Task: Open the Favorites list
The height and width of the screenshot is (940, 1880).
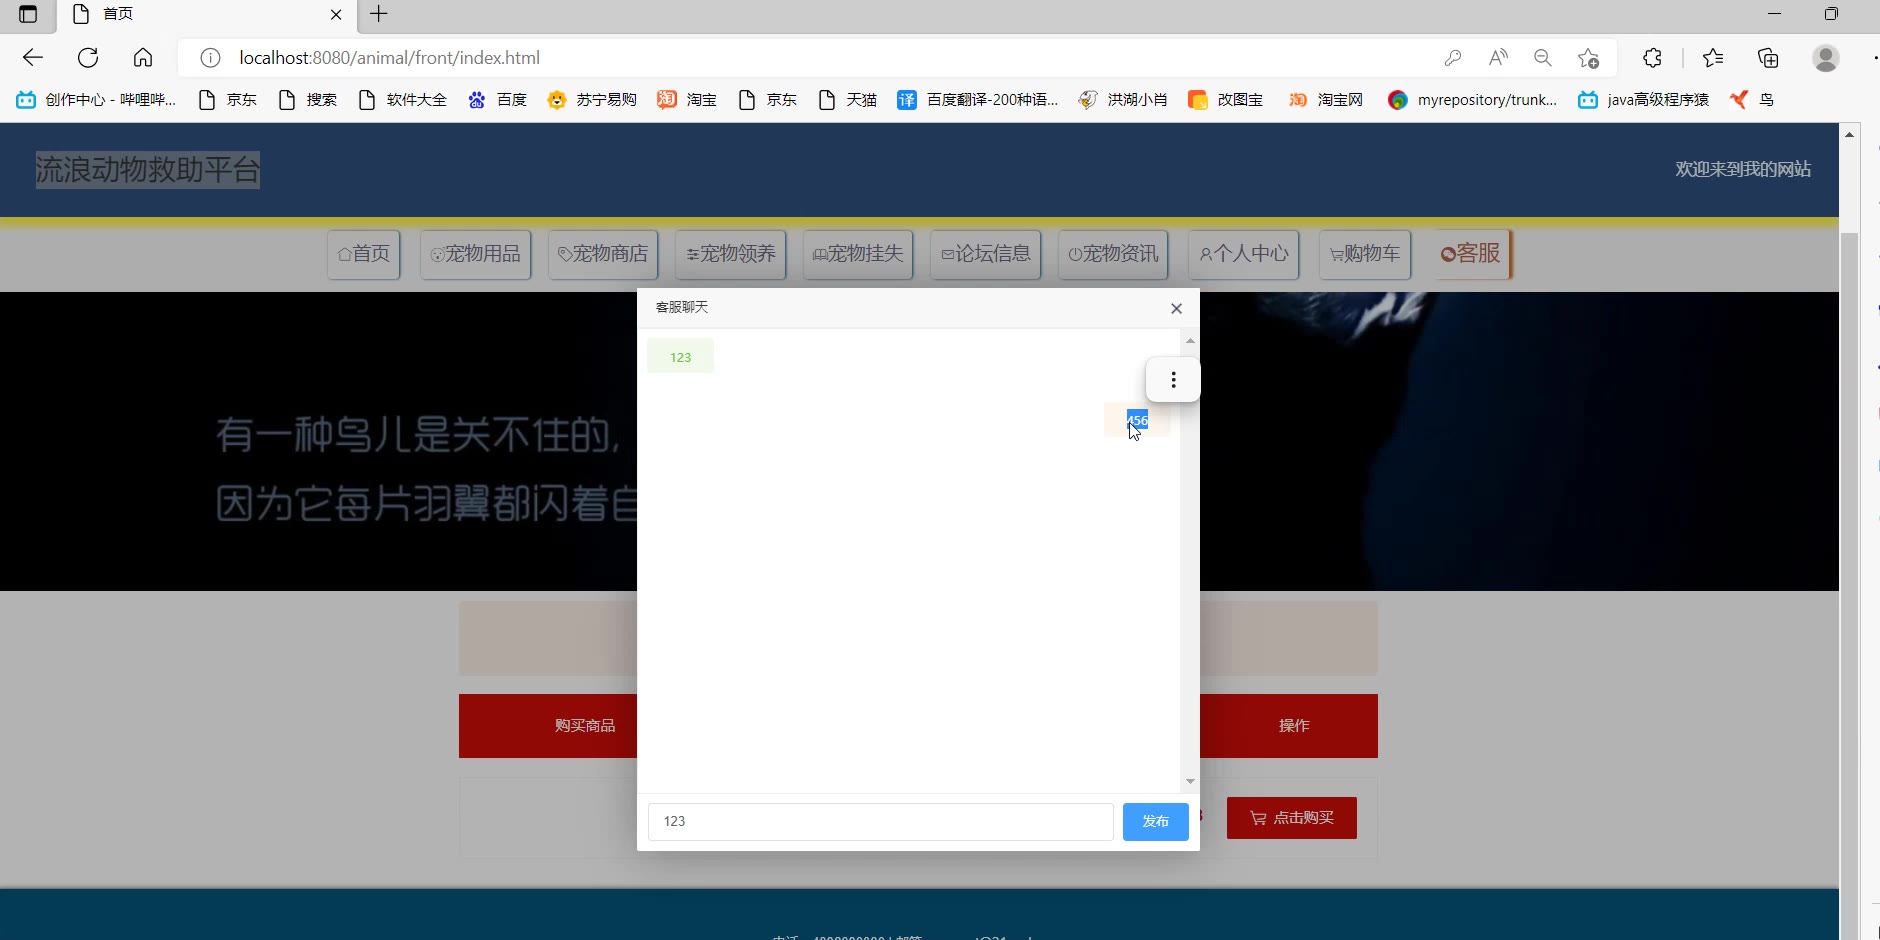Action: (1713, 58)
